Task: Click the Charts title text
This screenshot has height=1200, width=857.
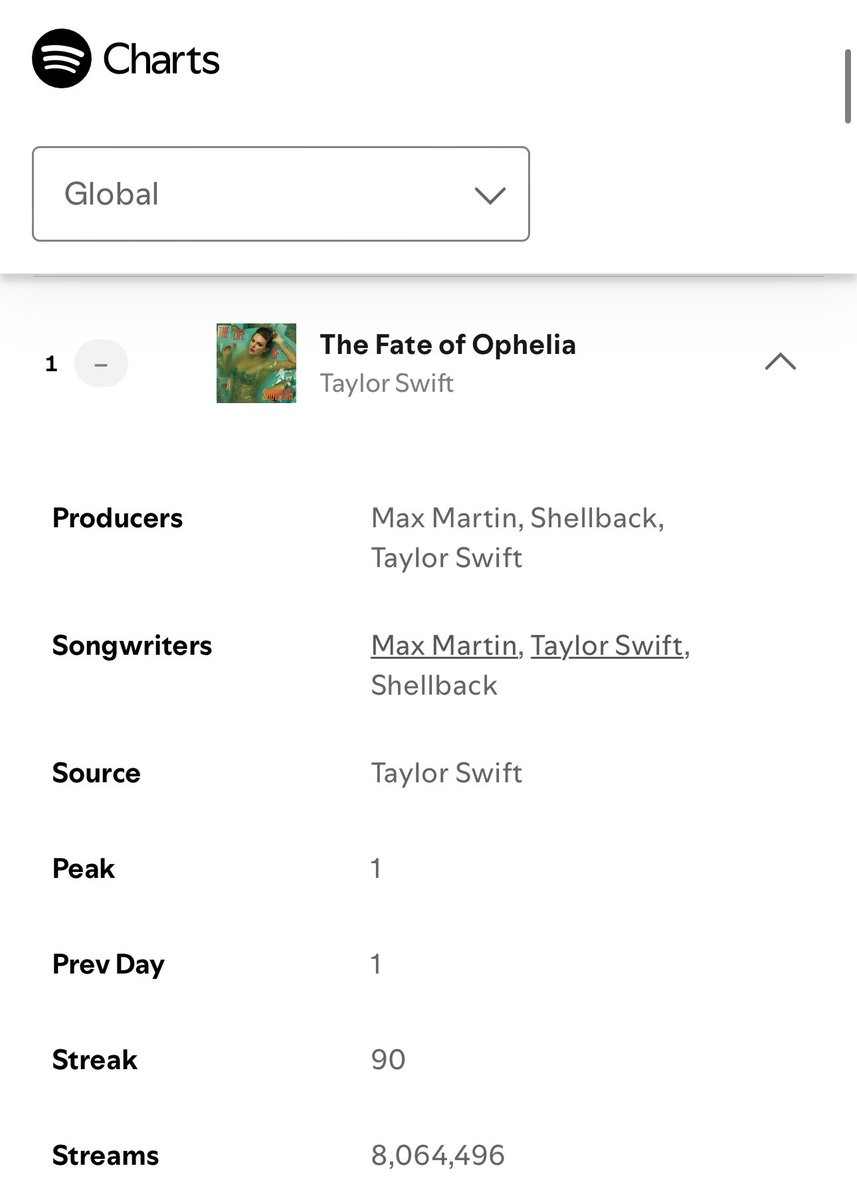Action: [161, 59]
